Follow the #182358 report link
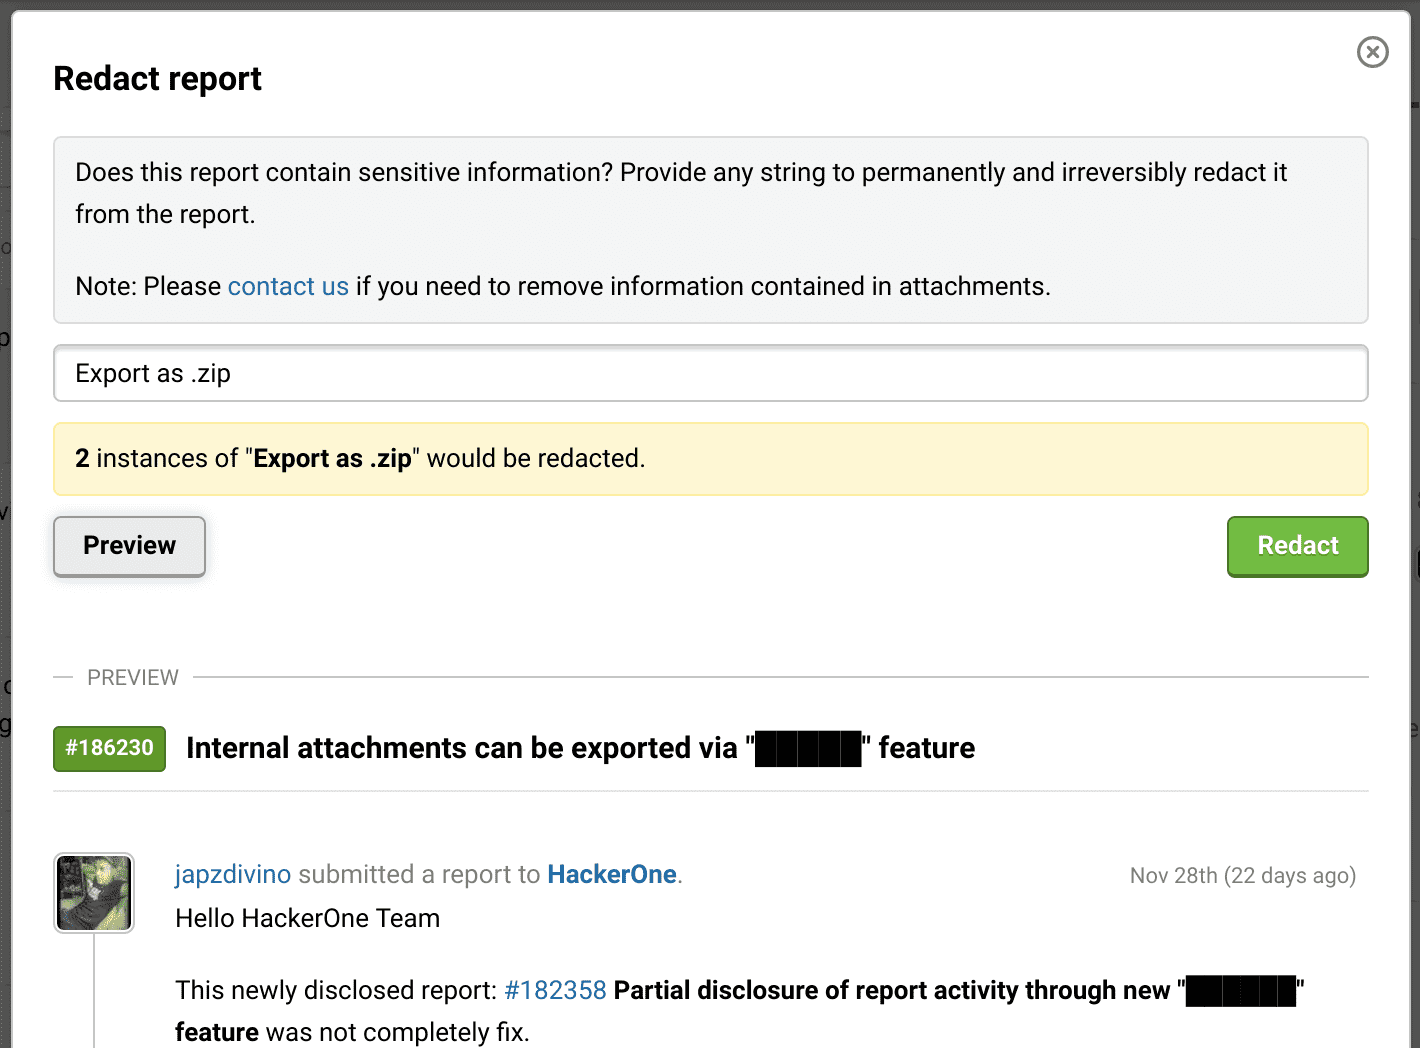Image resolution: width=1420 pixels, height=1048 pixels. click(555, 991)
